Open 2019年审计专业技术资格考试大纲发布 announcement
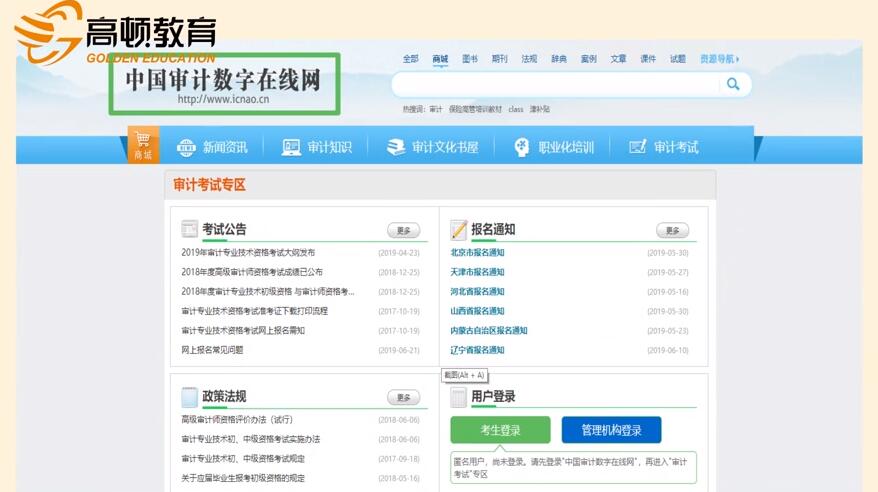This screenshot has width=878, height=492. click(248, 252)
